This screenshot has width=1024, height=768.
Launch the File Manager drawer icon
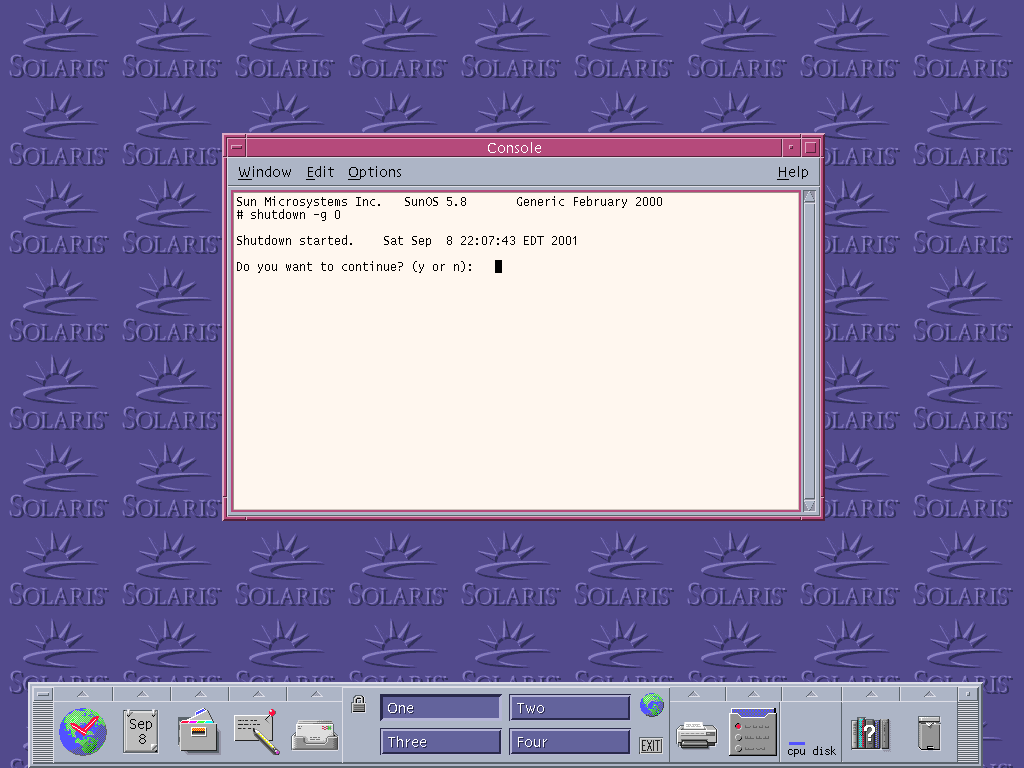[198, 731]
